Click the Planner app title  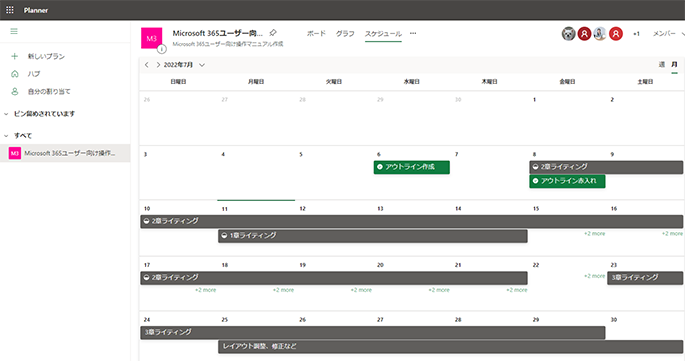36,10
